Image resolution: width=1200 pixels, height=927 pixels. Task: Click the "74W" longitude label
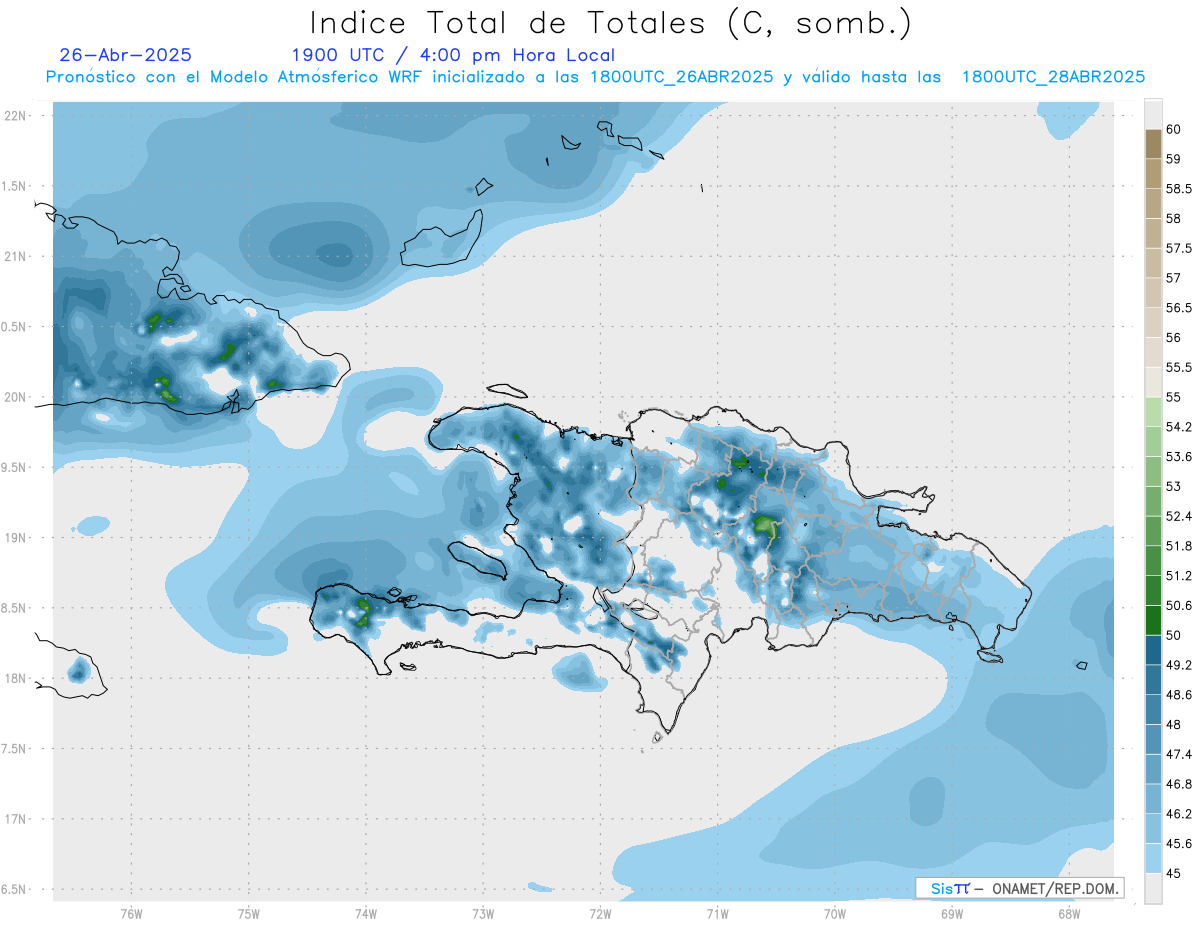tap(366, 914)
